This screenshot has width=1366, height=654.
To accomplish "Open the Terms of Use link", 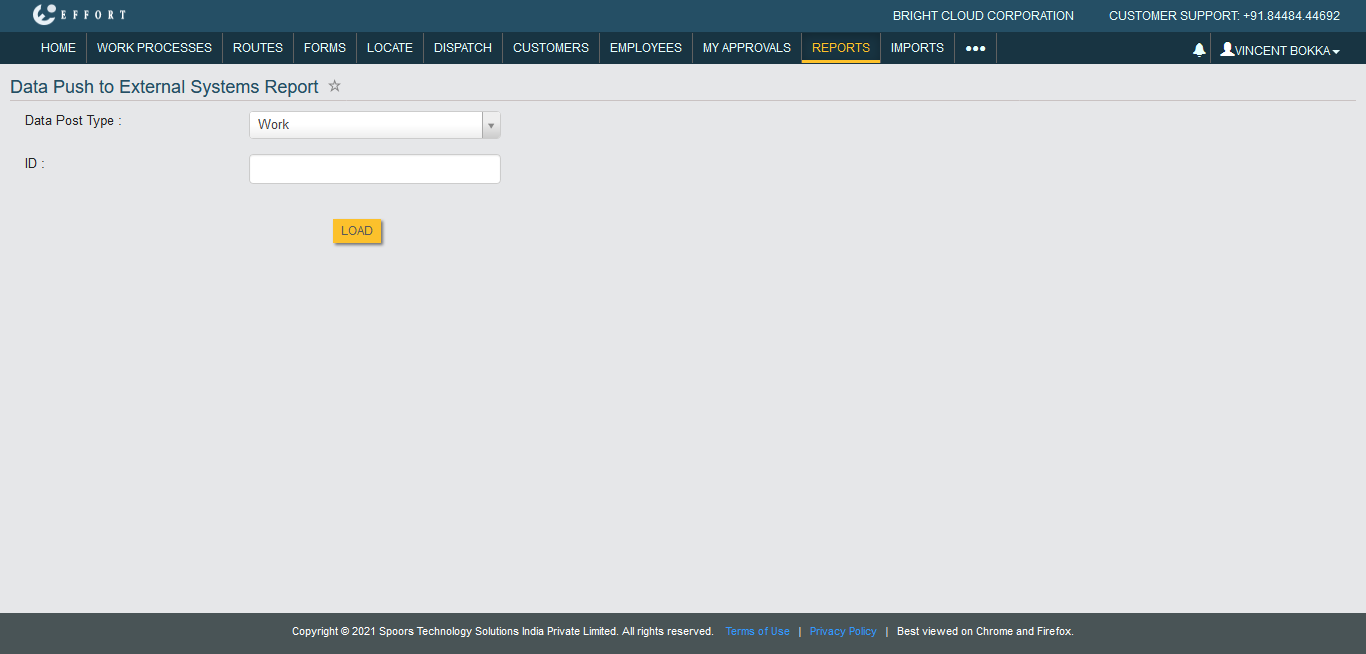I will click(x=757, y=632).
